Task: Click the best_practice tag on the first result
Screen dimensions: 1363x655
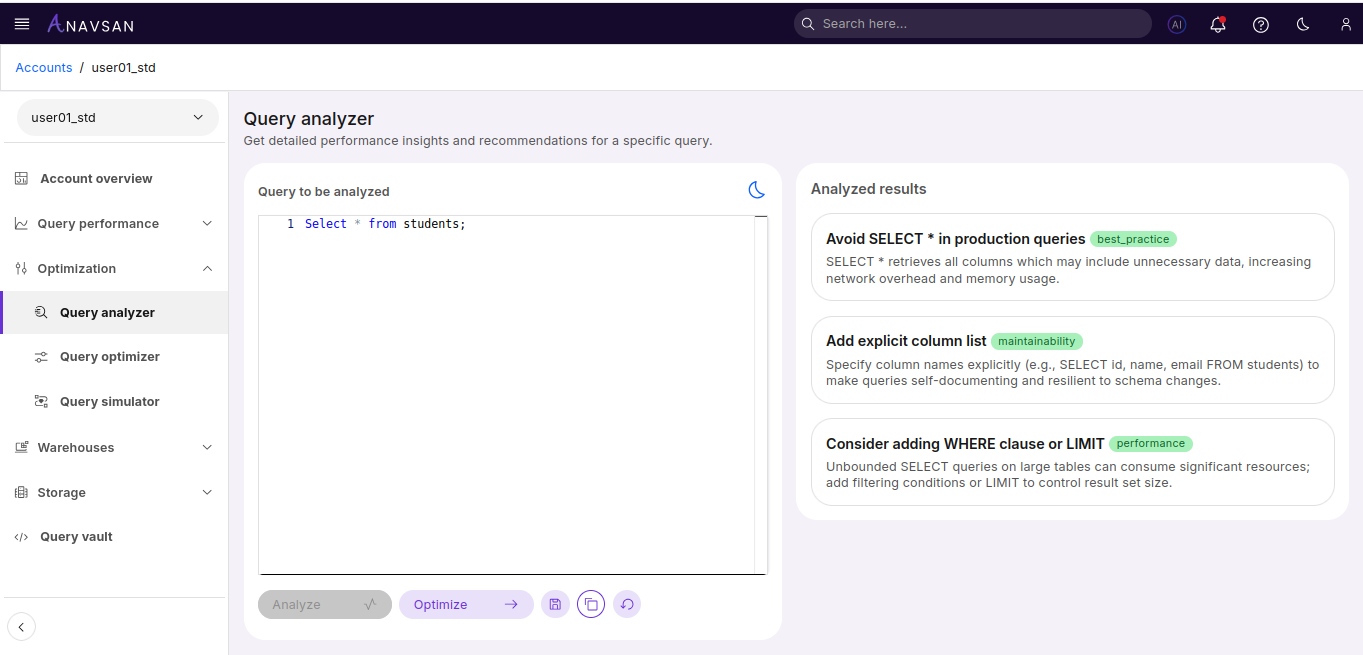Action: click(x=1133, y=239)
